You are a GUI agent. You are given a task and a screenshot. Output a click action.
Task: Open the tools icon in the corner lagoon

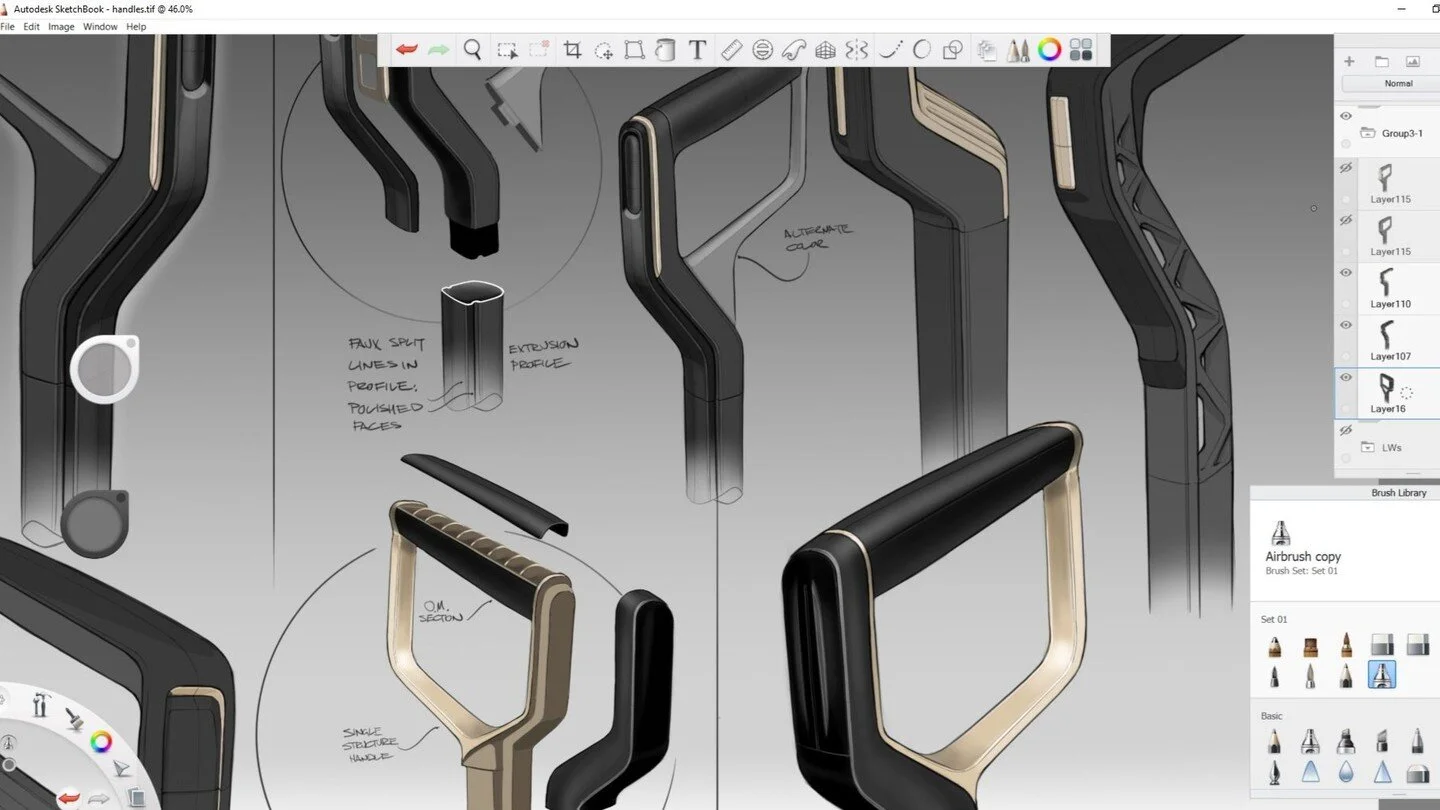(41, 704)
